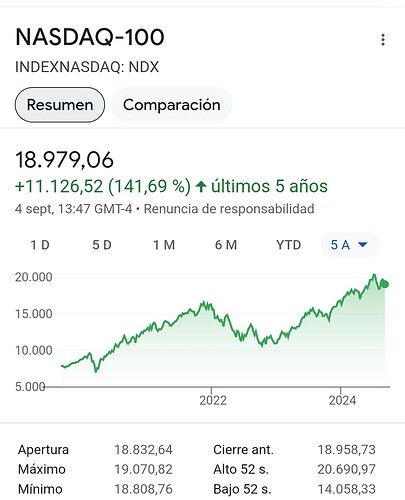
Task: Click the Alto 52 s. value 20.690,97
Action: [x=346, y=469]
